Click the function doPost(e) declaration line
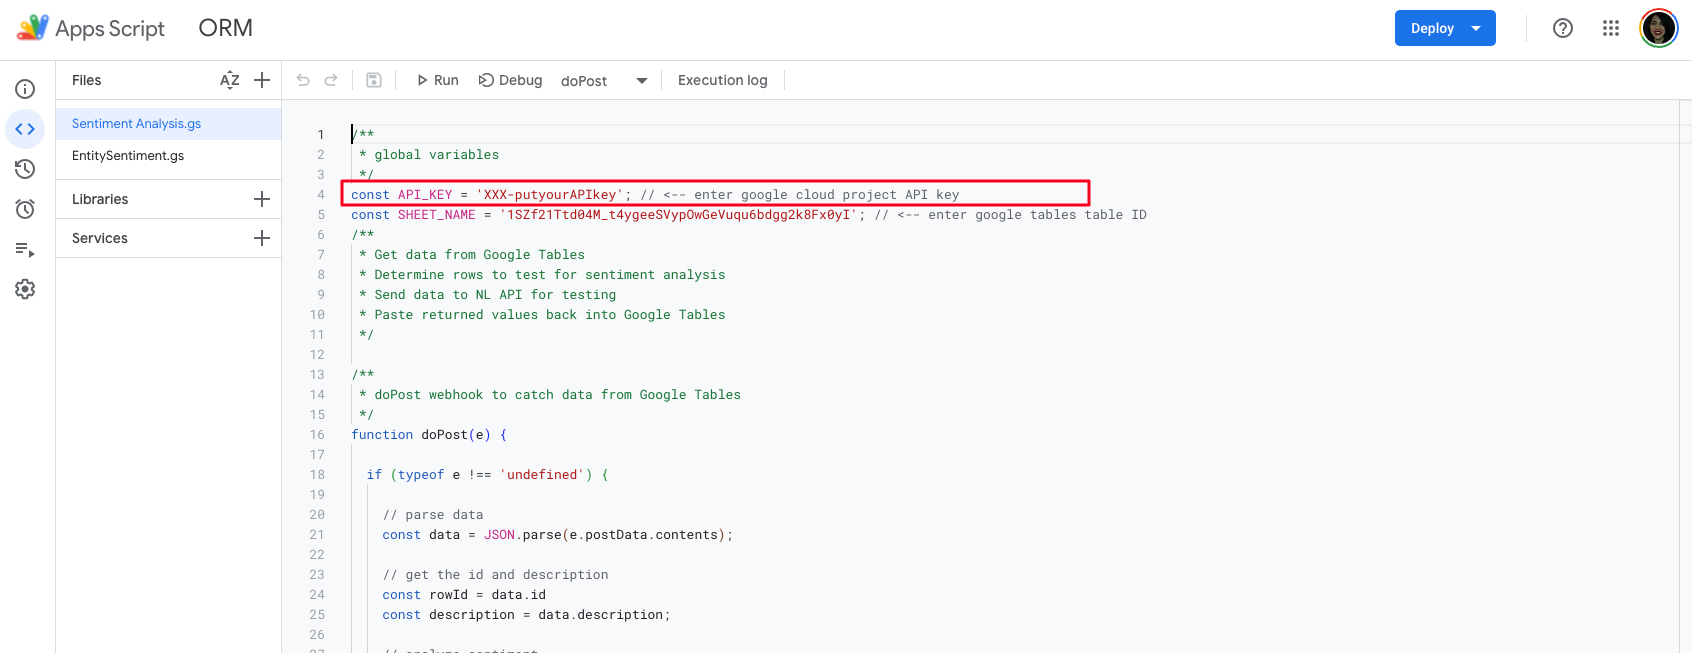This screenshot has width=1692, height=653. (429, 435)
